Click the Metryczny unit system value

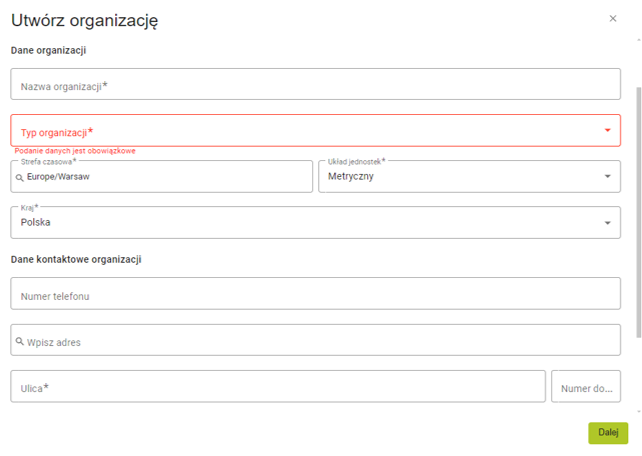(351, 177)
